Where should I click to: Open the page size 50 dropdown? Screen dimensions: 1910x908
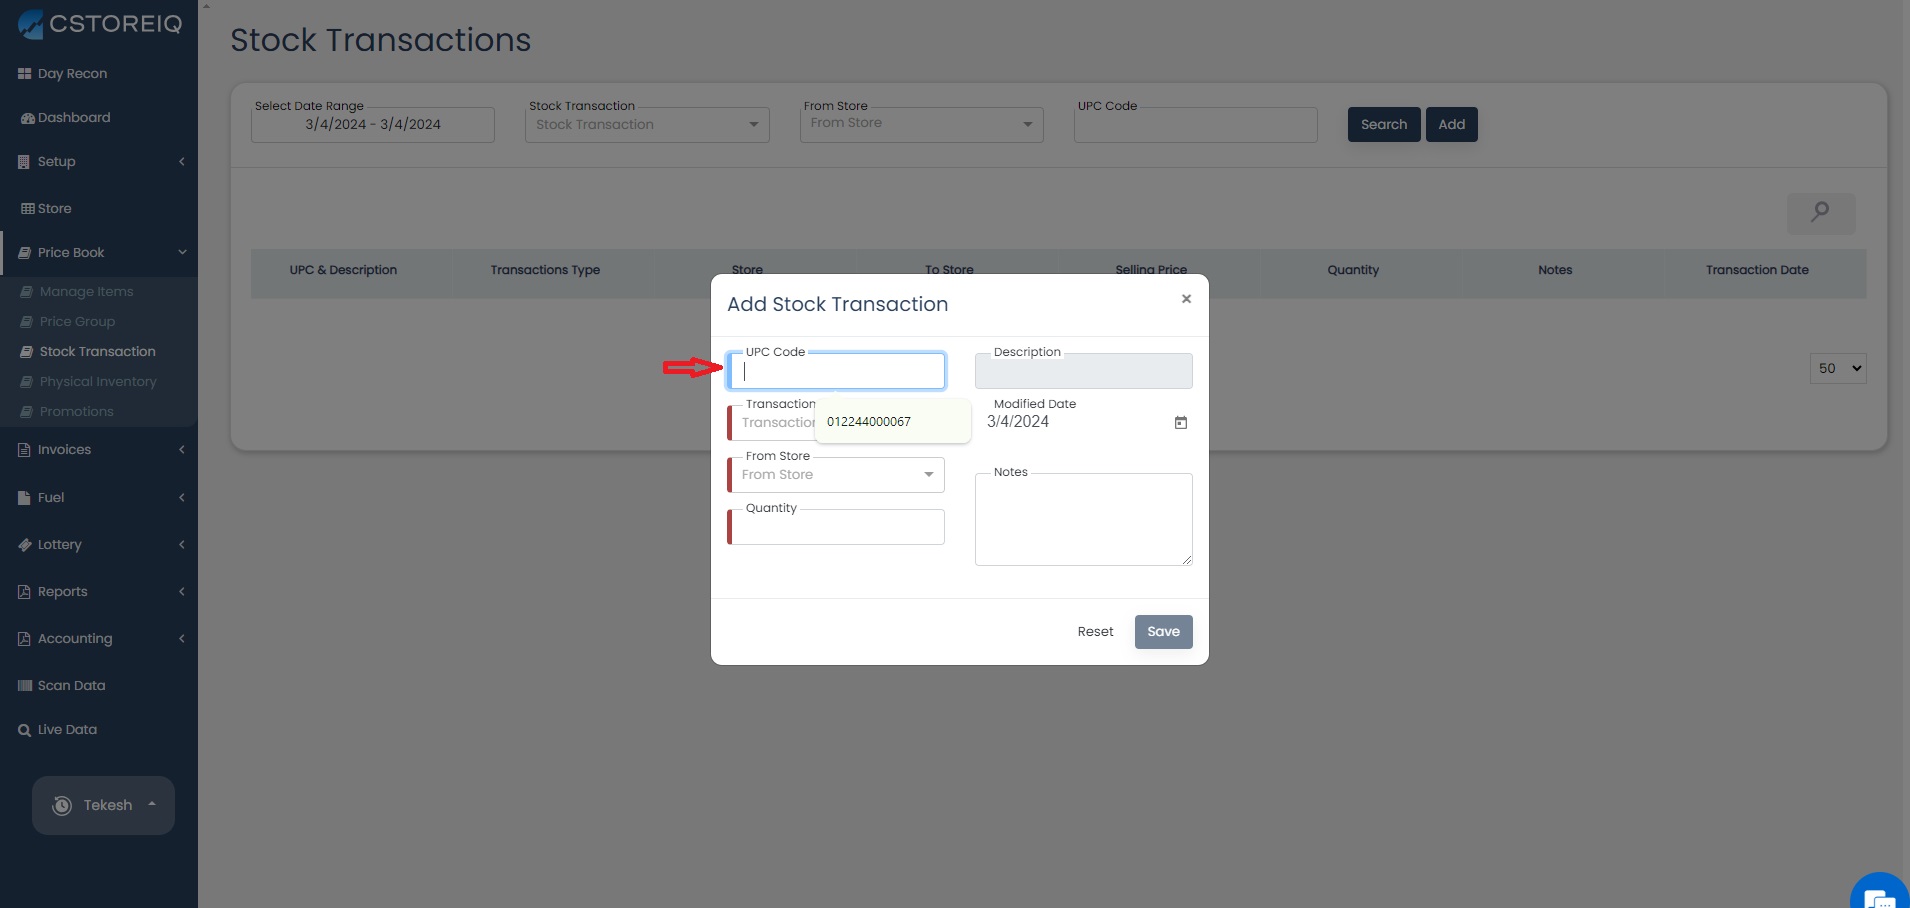tap(1837, 368)
